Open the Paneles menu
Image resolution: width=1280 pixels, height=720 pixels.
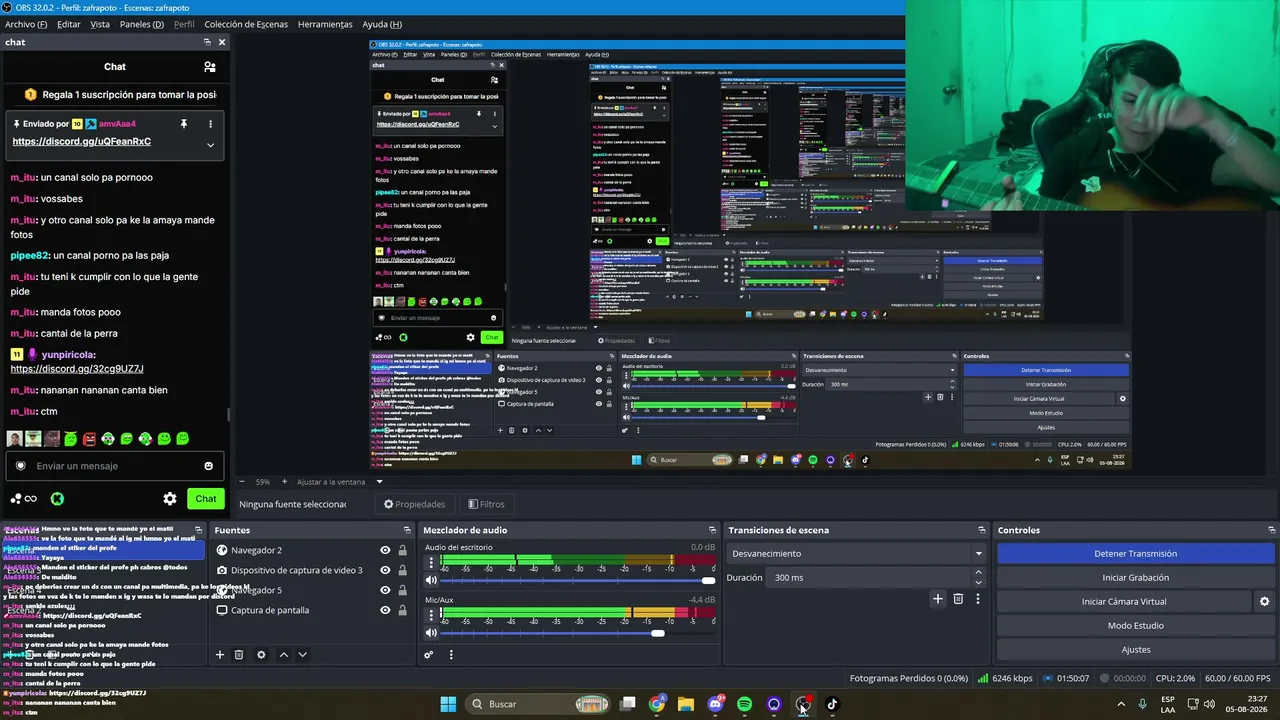pos(141,24)
